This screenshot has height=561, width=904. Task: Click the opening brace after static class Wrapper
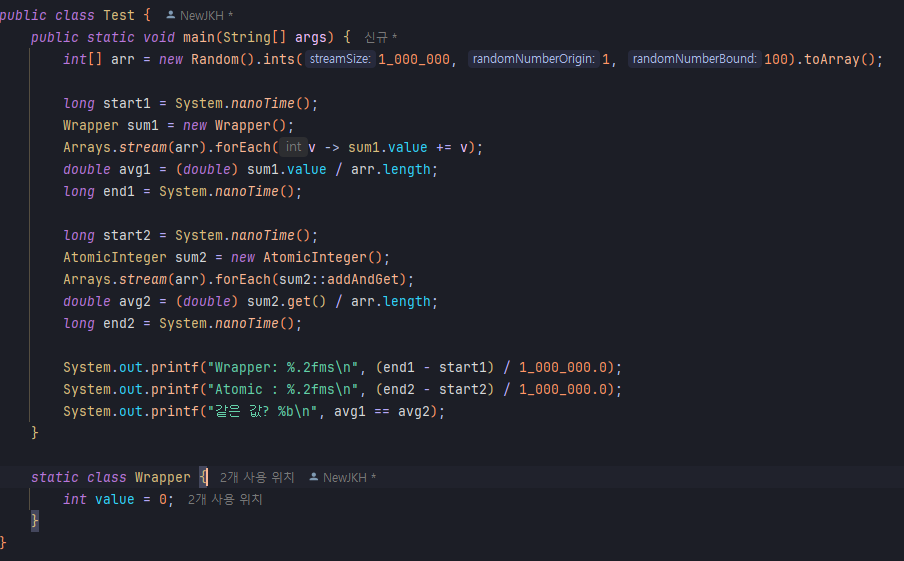pyautogui.click(x=203, y=477)
